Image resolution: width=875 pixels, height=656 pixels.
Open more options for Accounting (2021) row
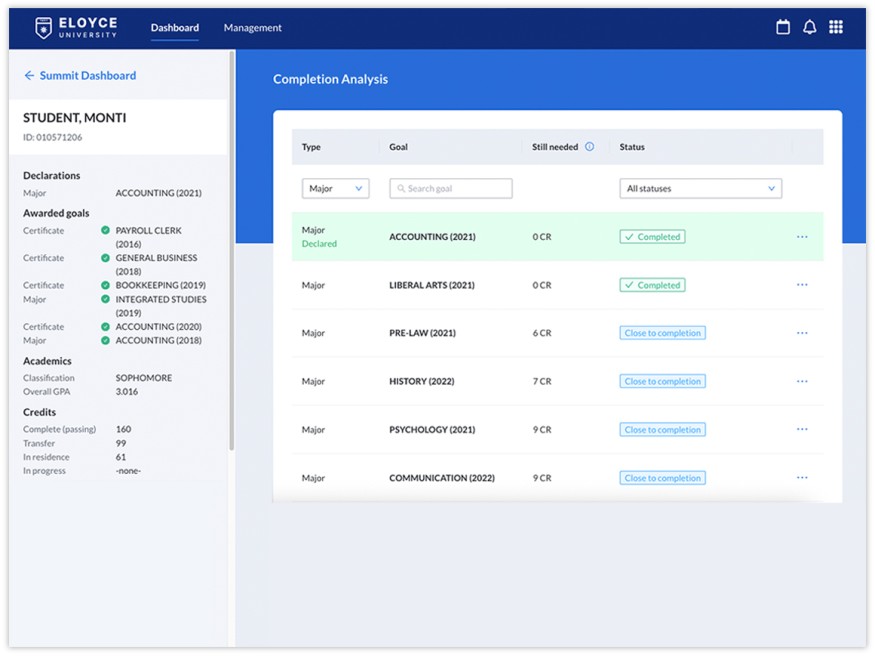802,237
